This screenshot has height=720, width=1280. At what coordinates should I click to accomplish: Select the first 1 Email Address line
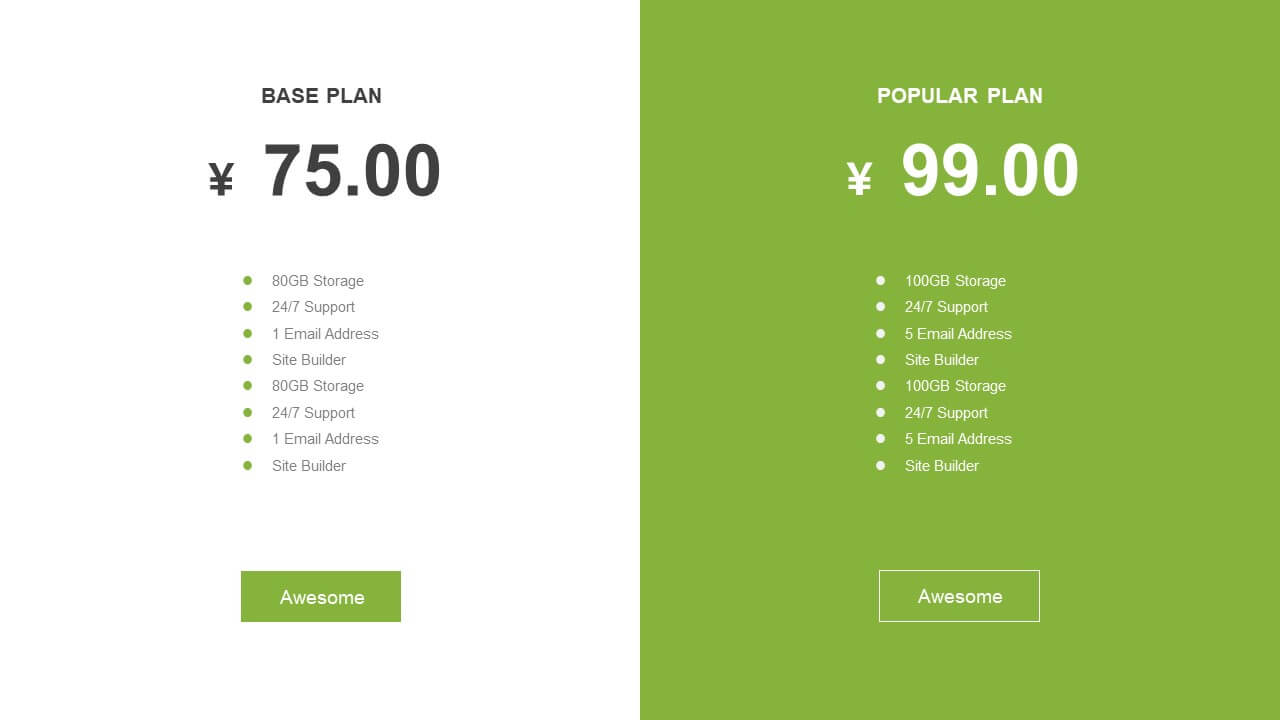(325, 334)
